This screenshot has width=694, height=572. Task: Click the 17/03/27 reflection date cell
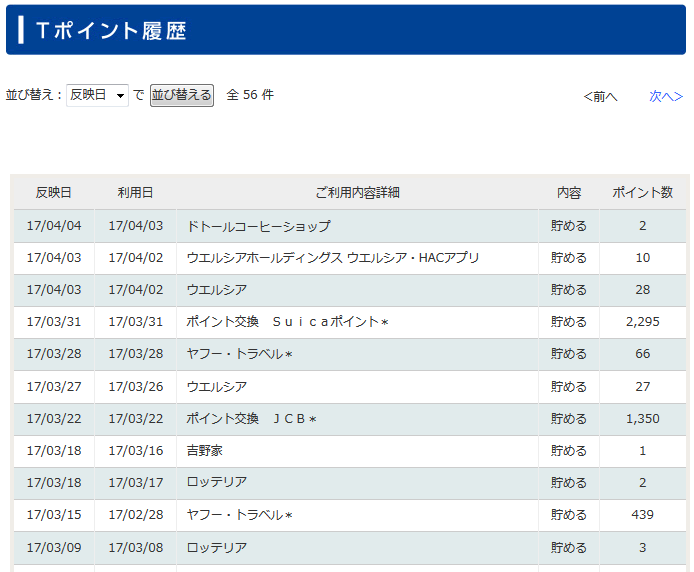click(x=54, y=386)
